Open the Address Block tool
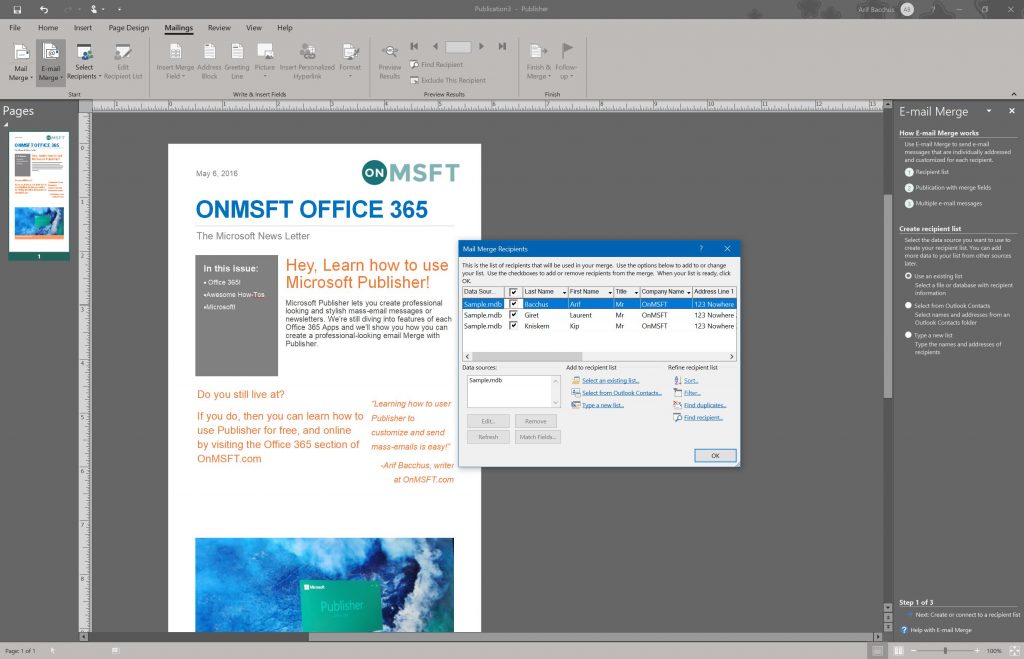This screenshot has width=1024, height=659. [208, 52]
